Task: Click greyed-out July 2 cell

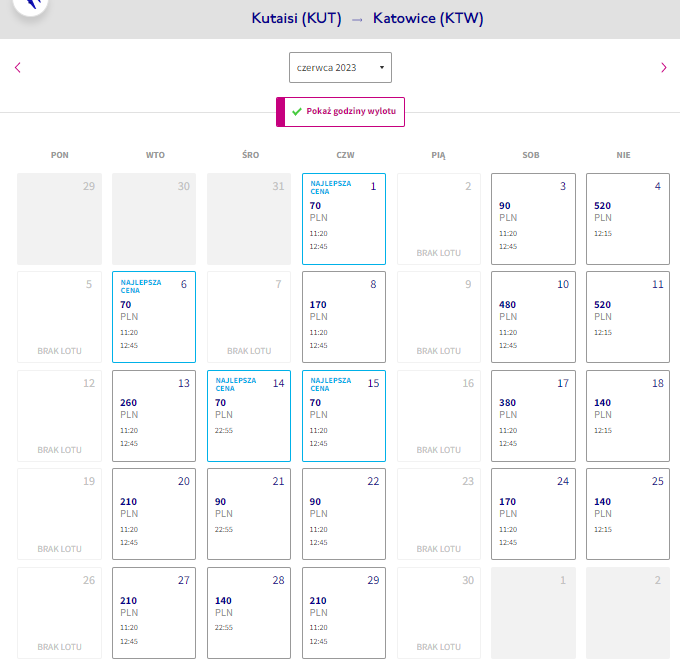Action: 628,613
